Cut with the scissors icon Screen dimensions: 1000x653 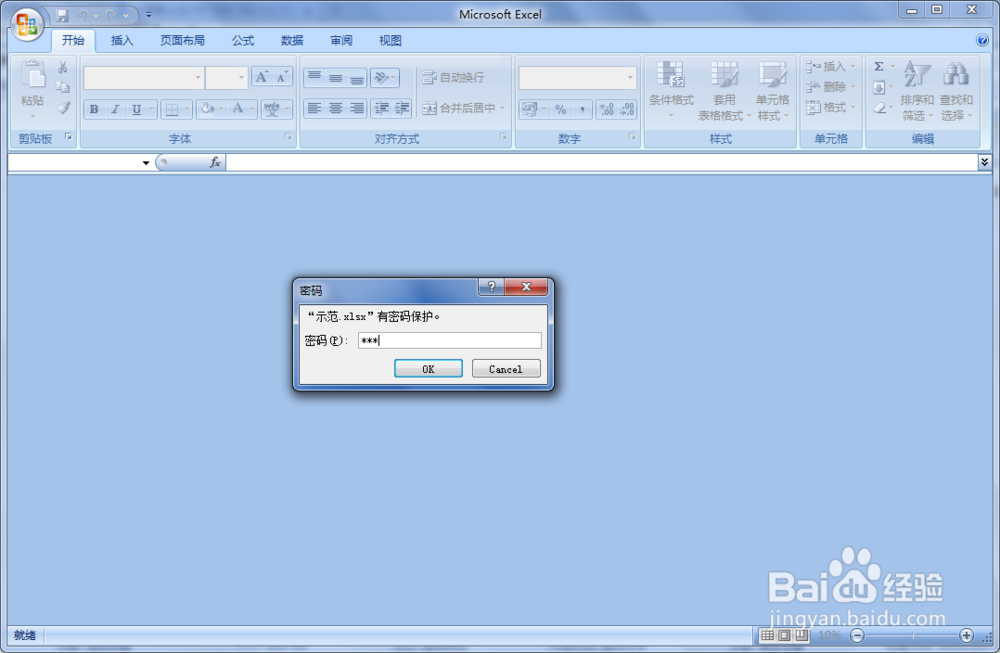tap(62, 67)
